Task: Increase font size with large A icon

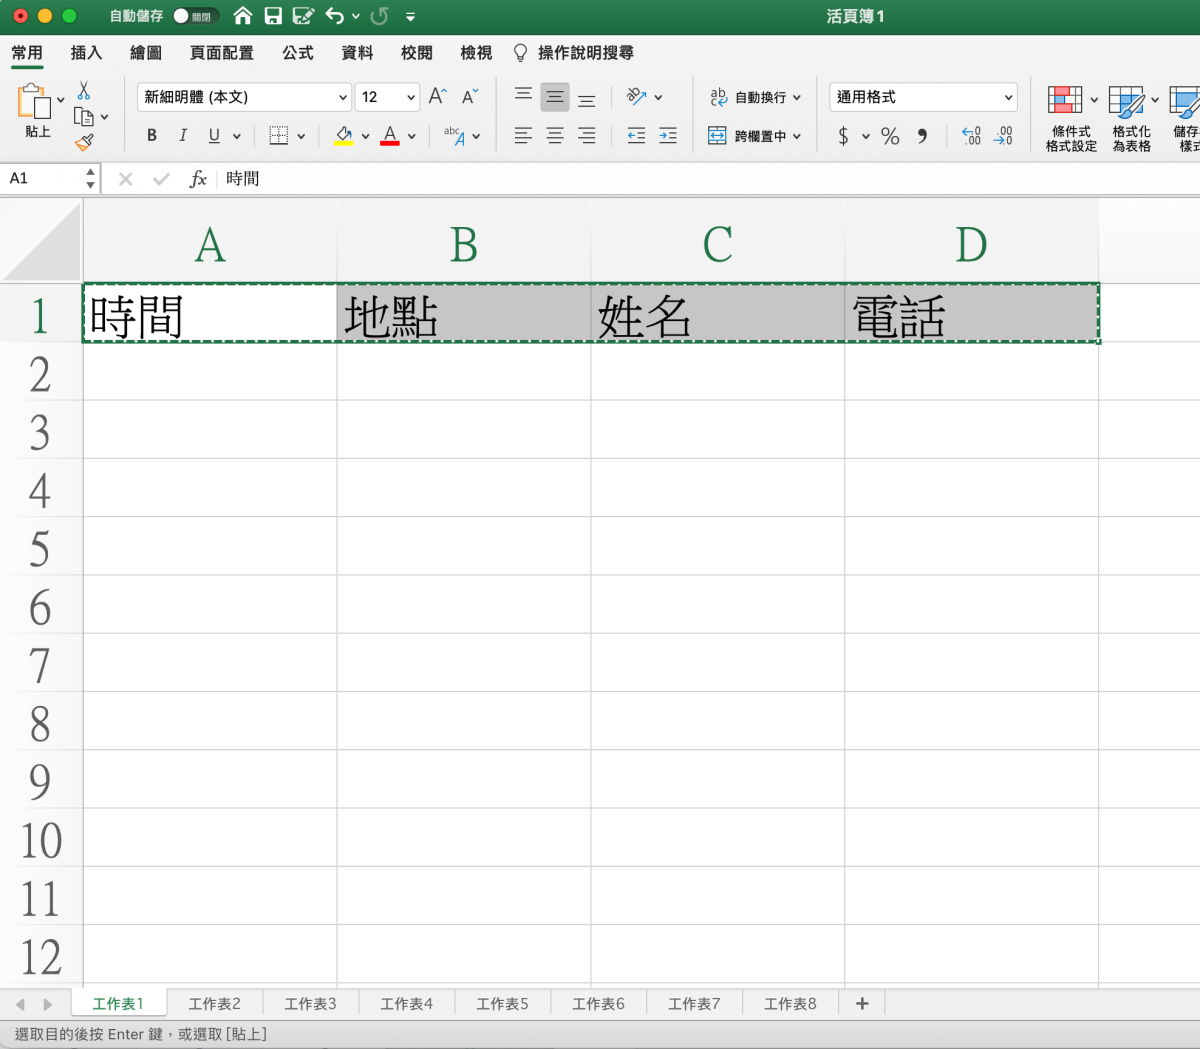Action: coord(437,97)
